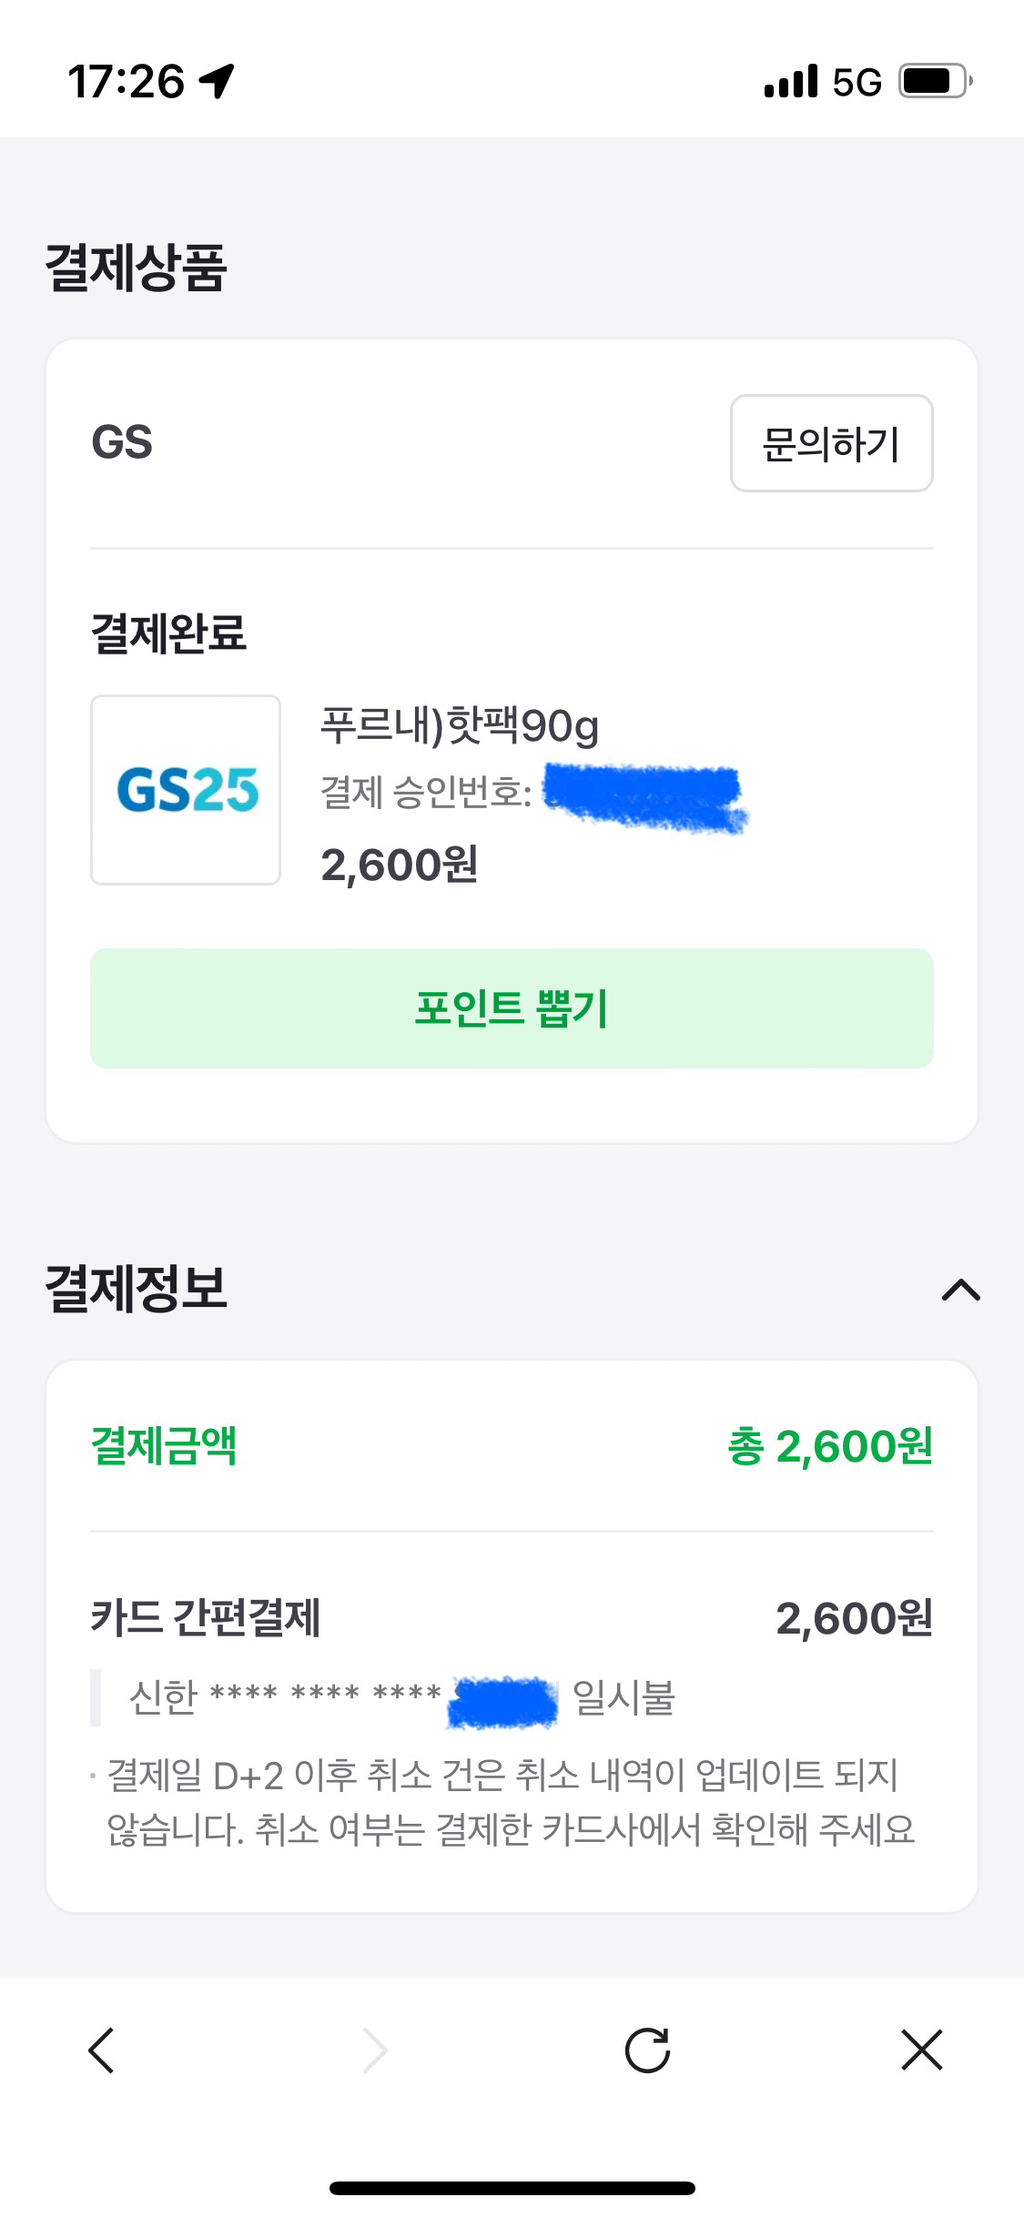Tap the 17:26 clock in status bar
The height and width of the screenshot is (2217, 1024).
[126, 81]
